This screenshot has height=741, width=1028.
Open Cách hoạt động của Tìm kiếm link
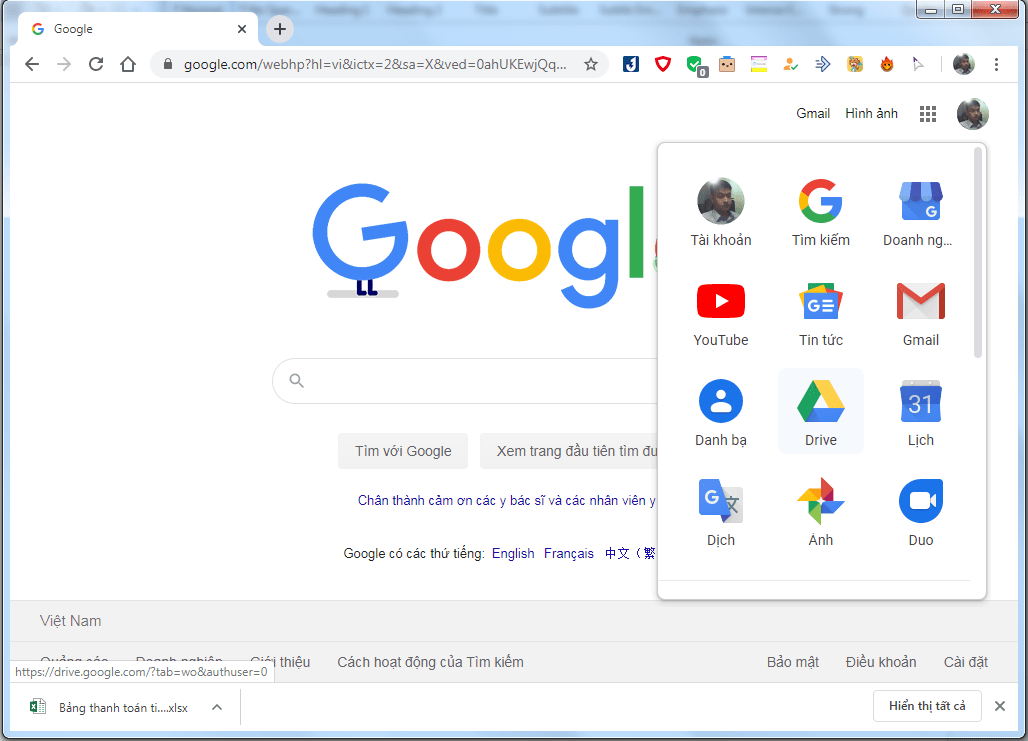pyautogui.click(x=430, y=662)
